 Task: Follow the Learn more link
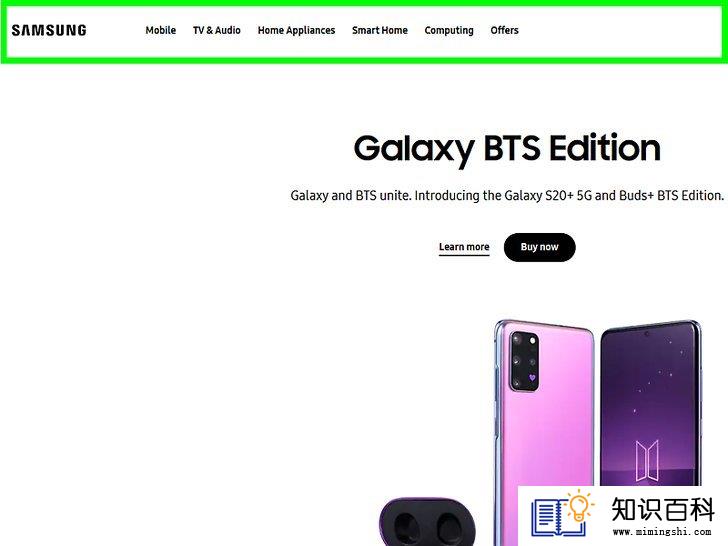click(464, 247)
